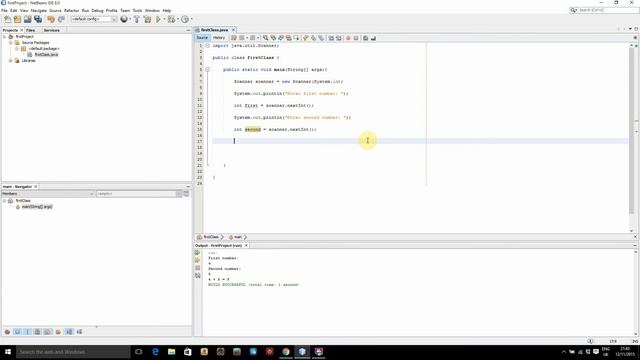
Task: Click the Re-run green icon in Output panel
Action: click(x=198, y=253)
